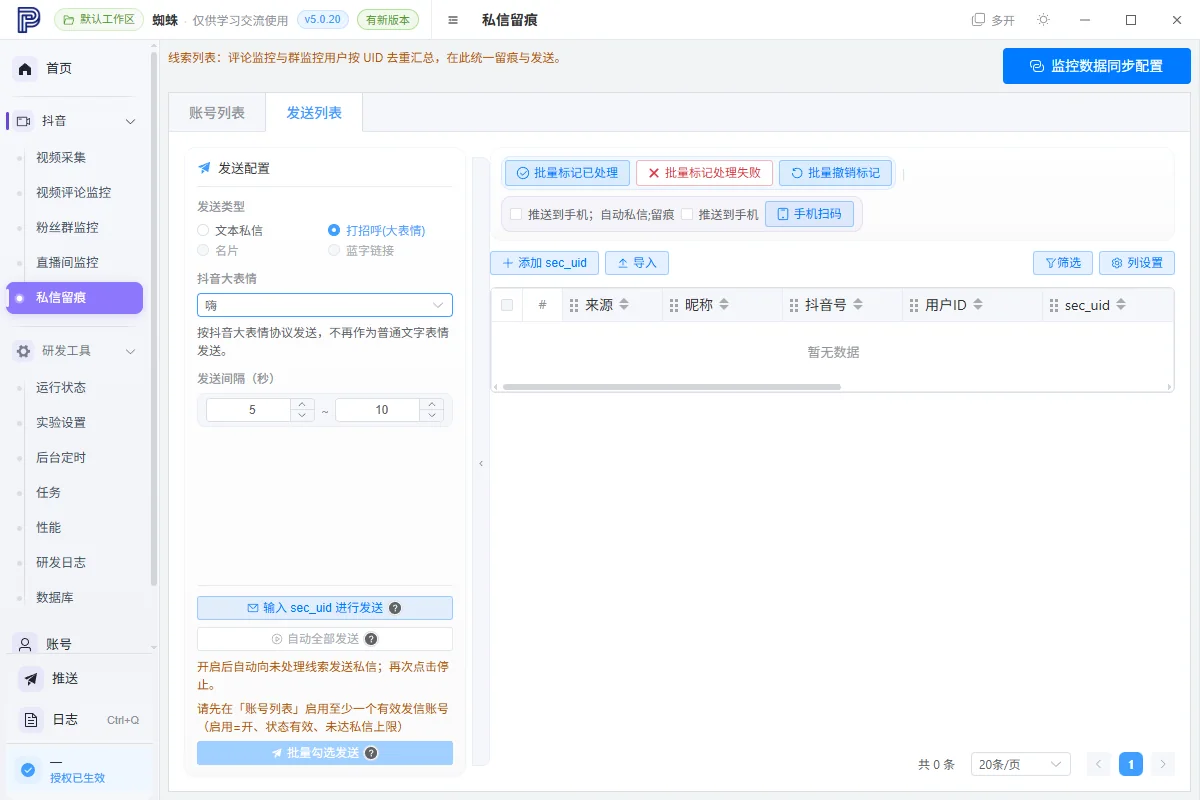The width and height of the screenshot is (1200, 800).
Task: Collapse the 抖音 sidebar group
Action: (130, 121)
